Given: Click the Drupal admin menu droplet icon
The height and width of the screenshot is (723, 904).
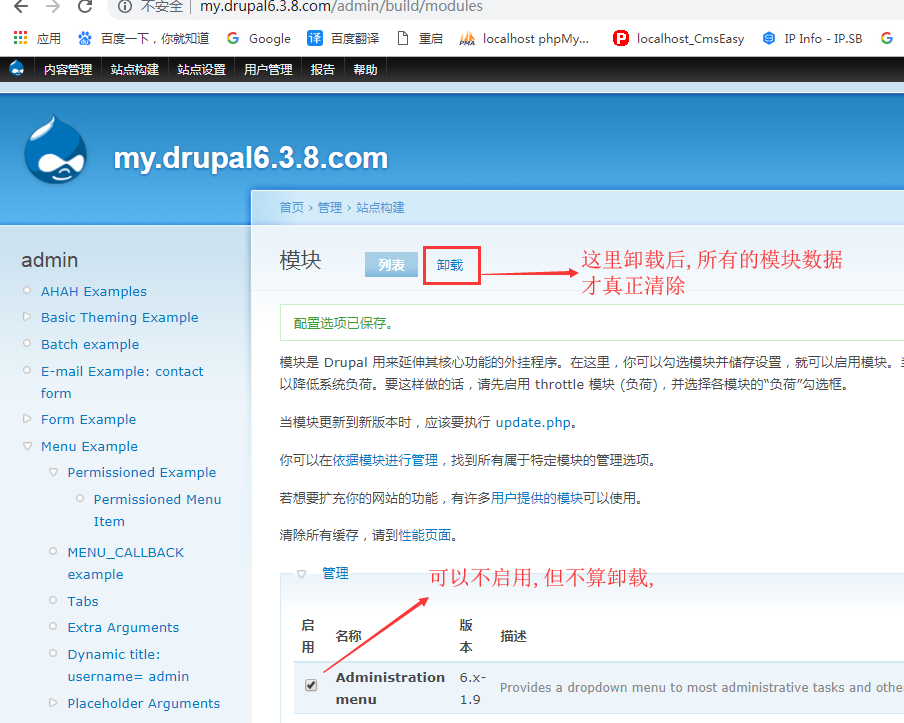Looking at the screenshot, I should (x=17, y=69).
